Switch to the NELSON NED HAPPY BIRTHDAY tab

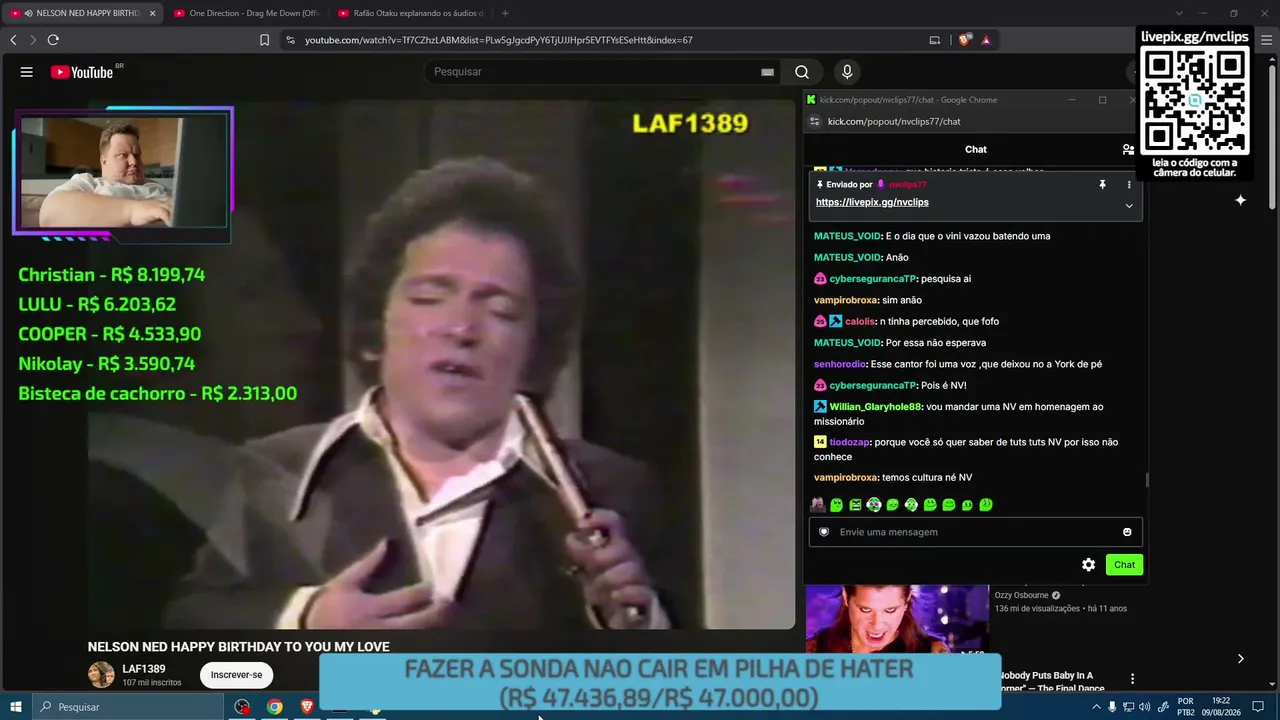tap(82, 13)
